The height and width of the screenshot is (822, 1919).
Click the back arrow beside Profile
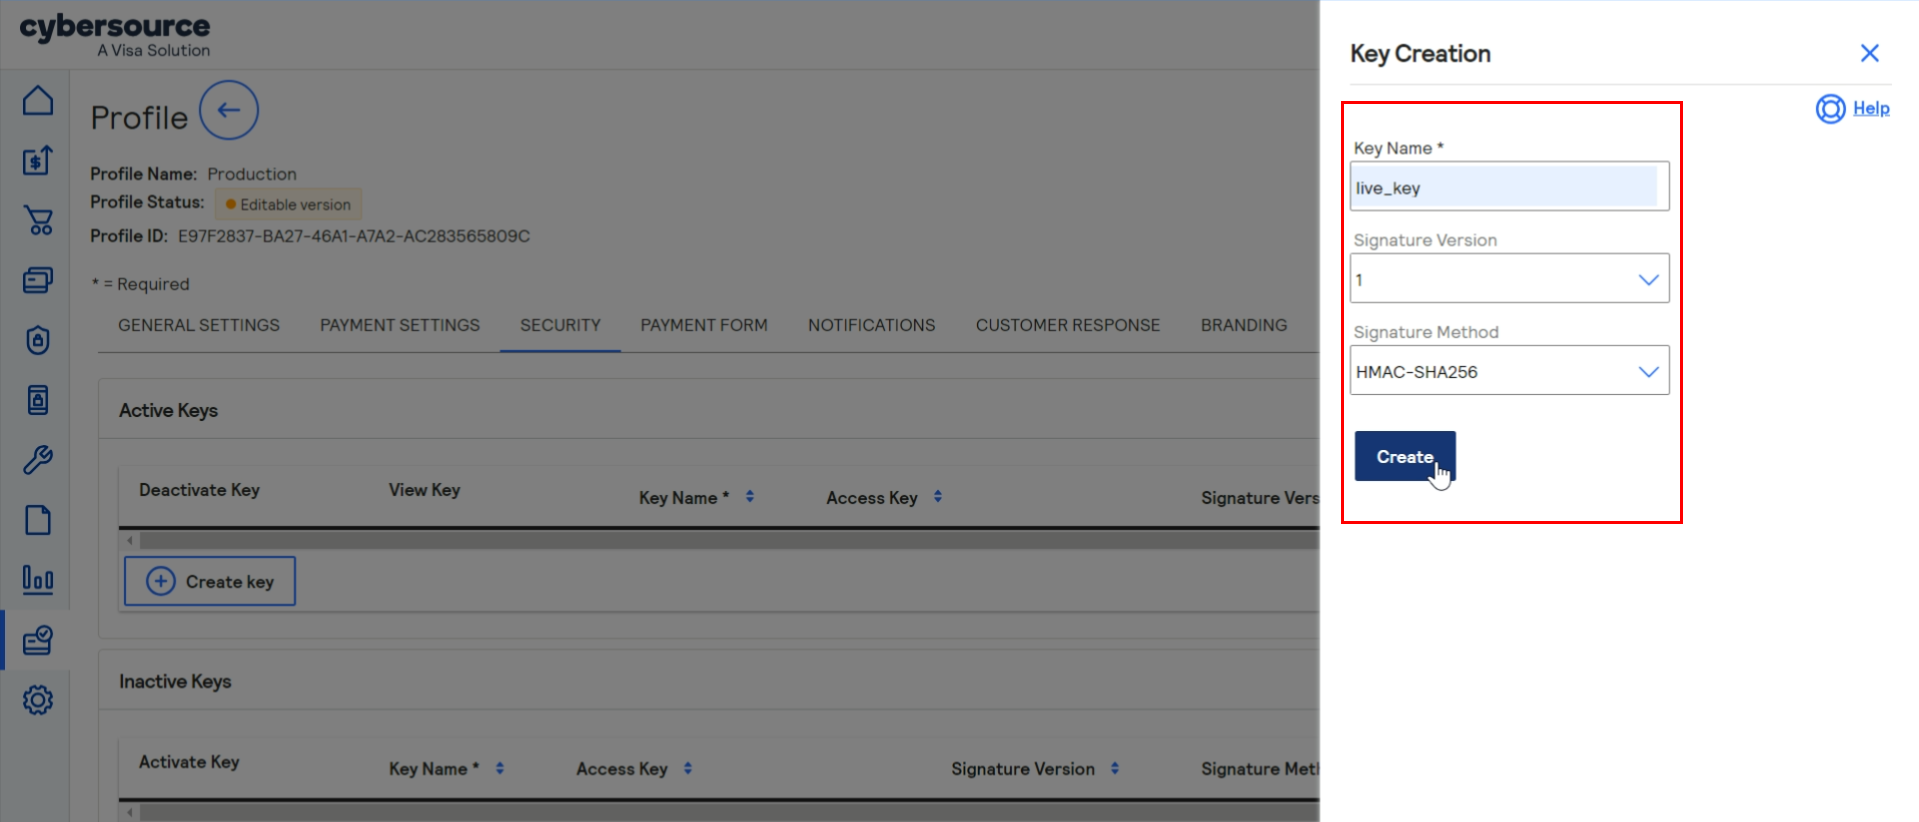(229, 111)
